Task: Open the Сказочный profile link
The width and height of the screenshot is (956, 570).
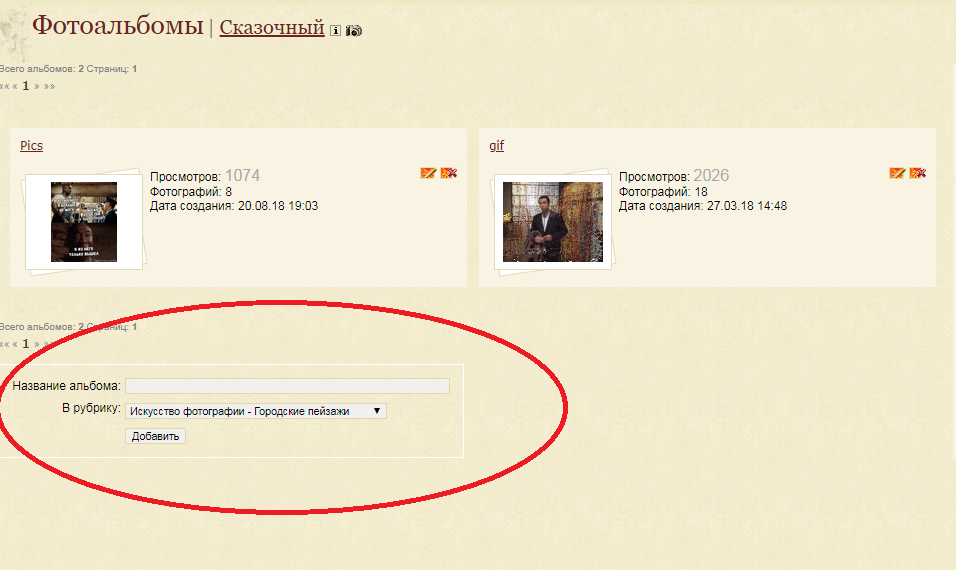Action: (x=272, y=27)
